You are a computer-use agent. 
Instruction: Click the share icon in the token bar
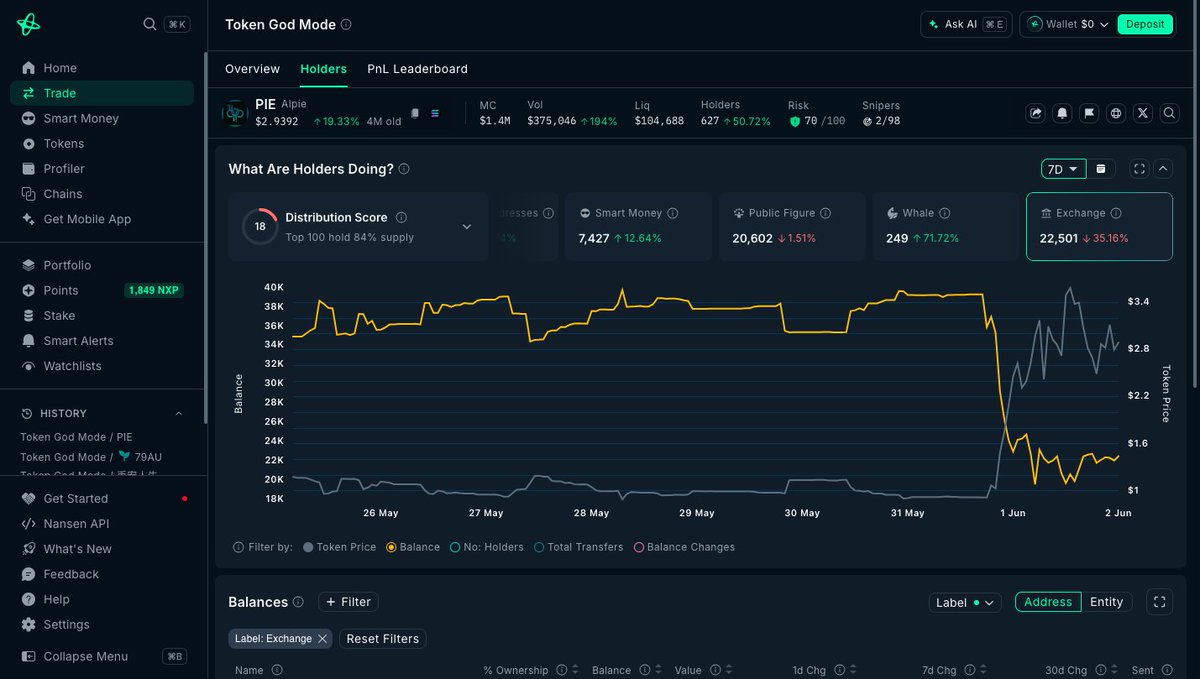[1036, 113]
